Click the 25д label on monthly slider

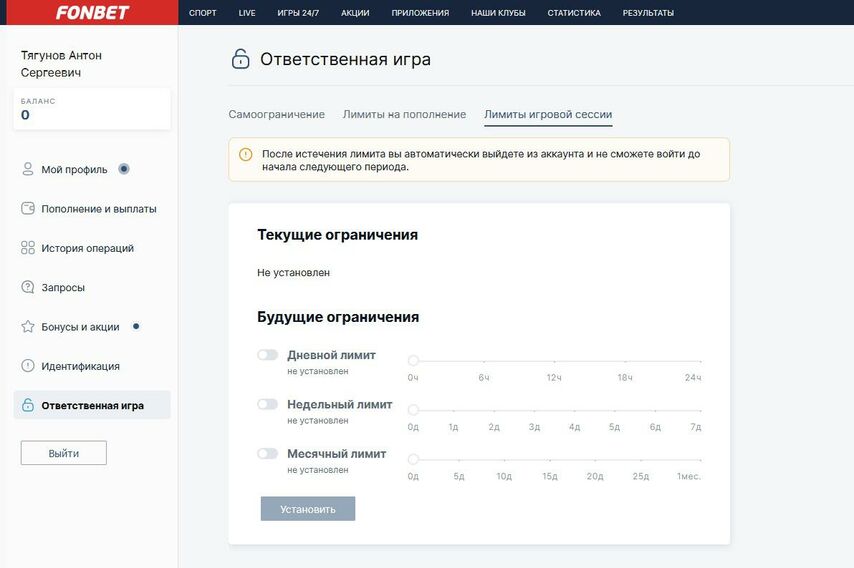click(640, 476)
